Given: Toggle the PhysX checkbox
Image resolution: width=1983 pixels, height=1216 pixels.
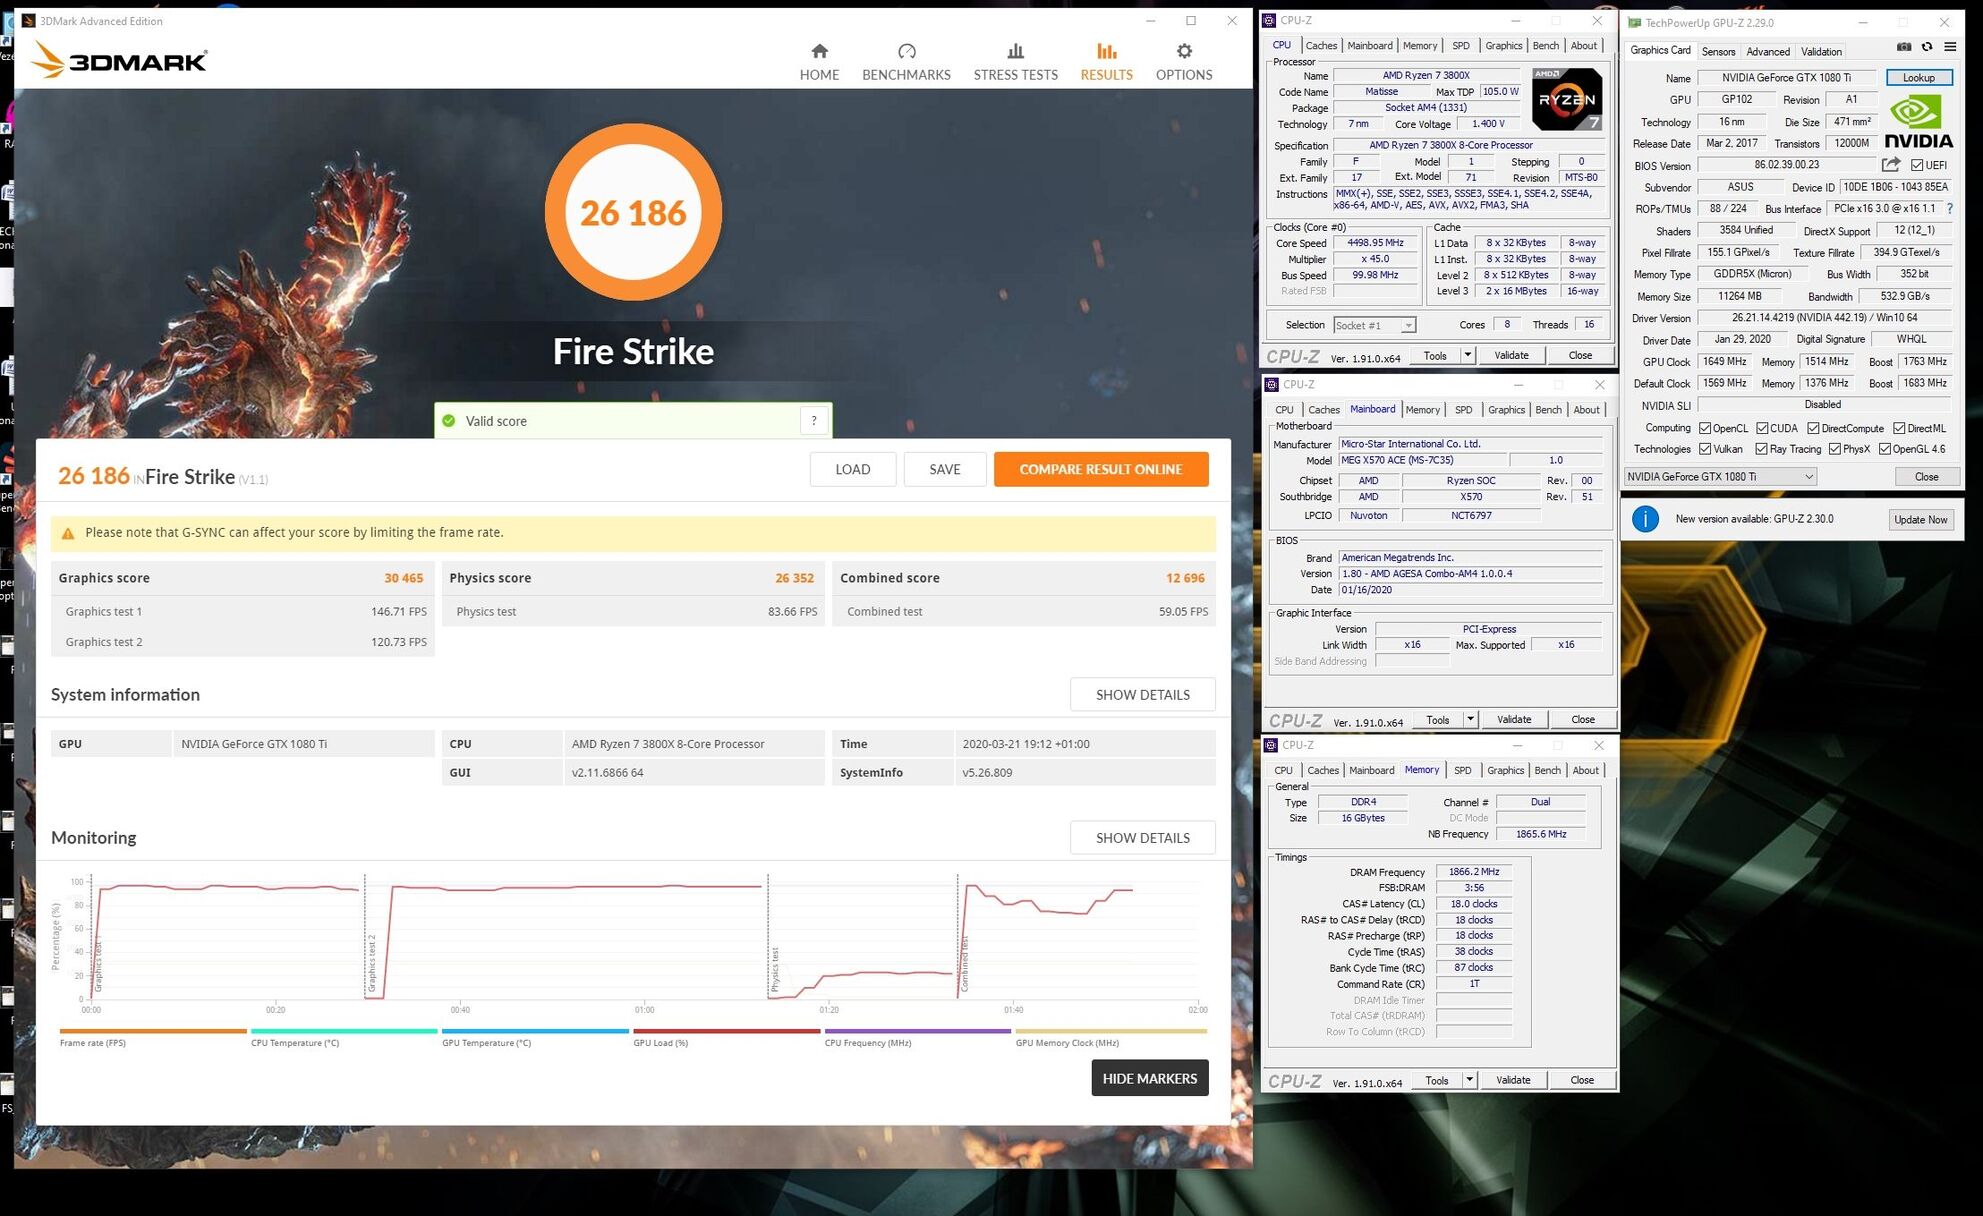Looking at the screenshot, I should [x=1835, y=449].
